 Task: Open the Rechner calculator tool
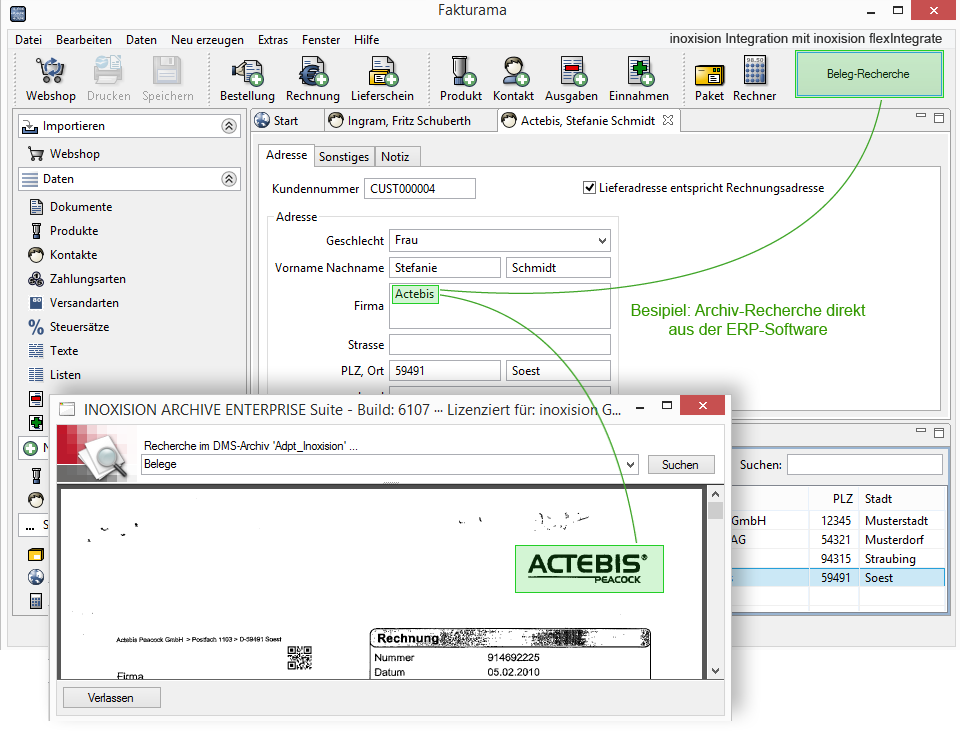tap(754, 78)
